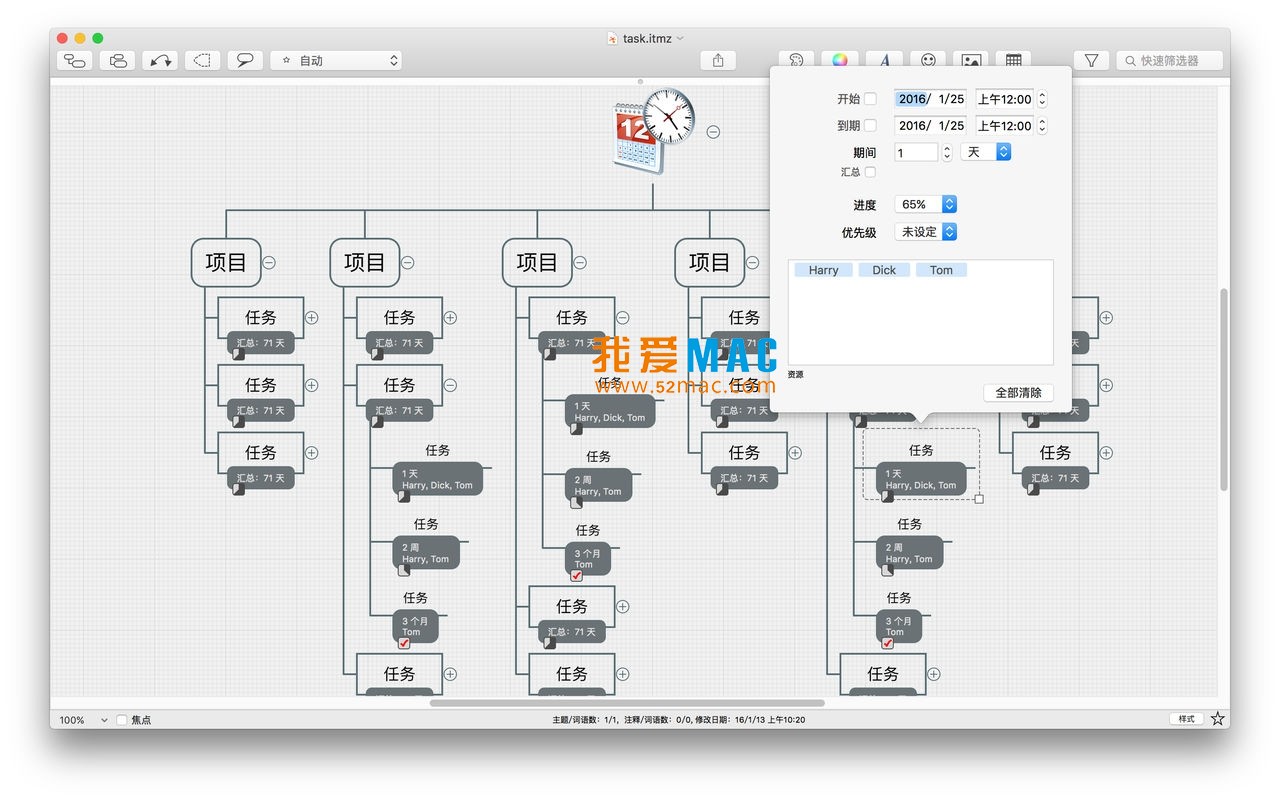
Task: Click the 开始 date field 2016/1/25
Action: [x=930, y=99]
